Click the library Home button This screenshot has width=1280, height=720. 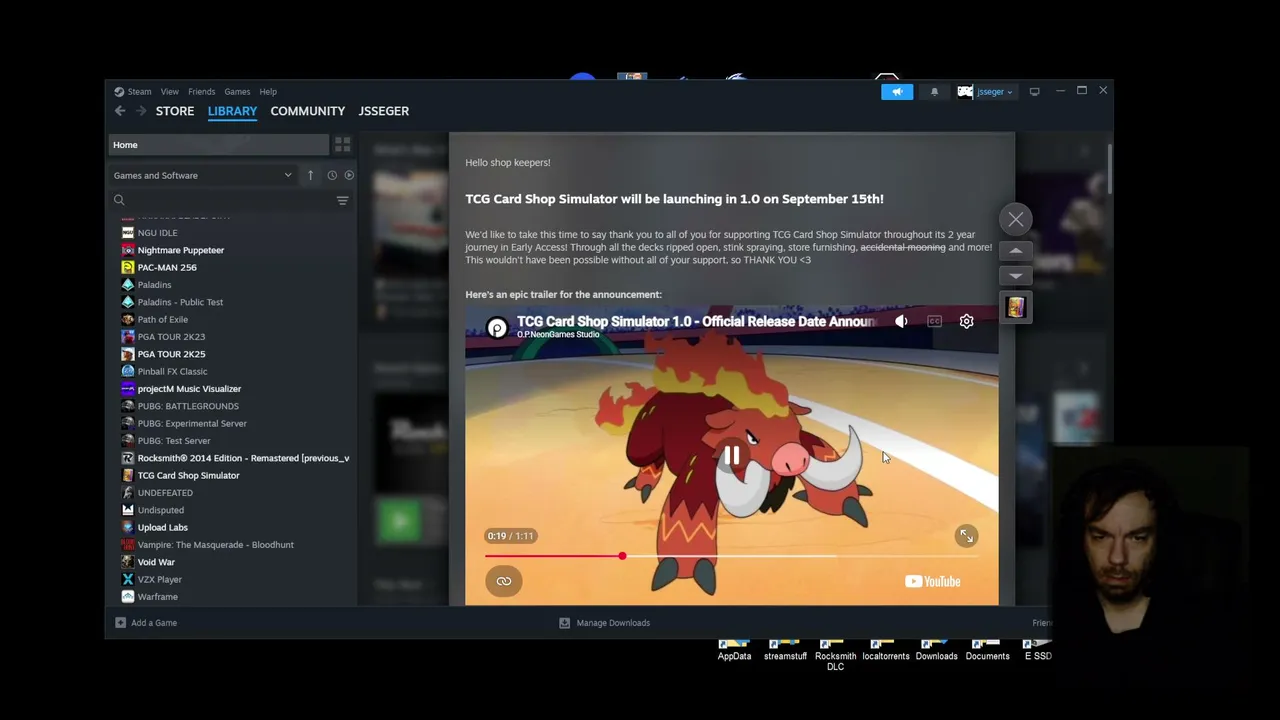click(x=218, y=145)
